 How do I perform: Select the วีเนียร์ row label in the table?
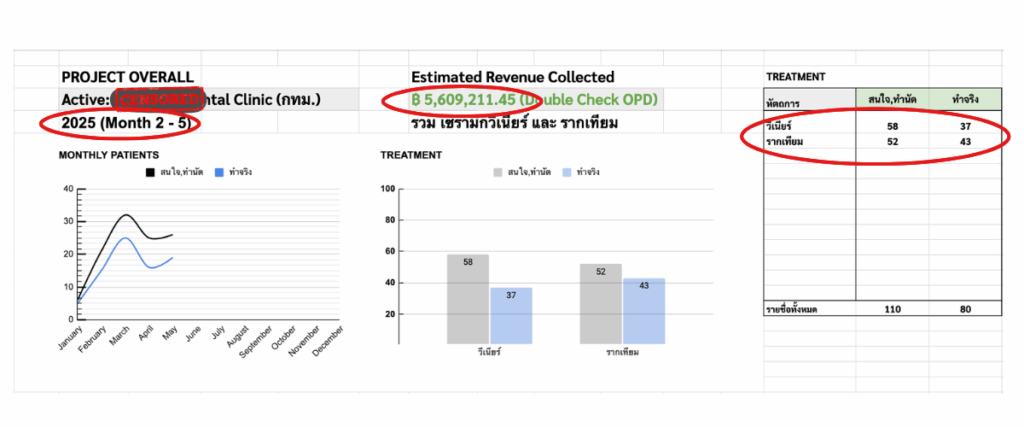coord(780,127)
